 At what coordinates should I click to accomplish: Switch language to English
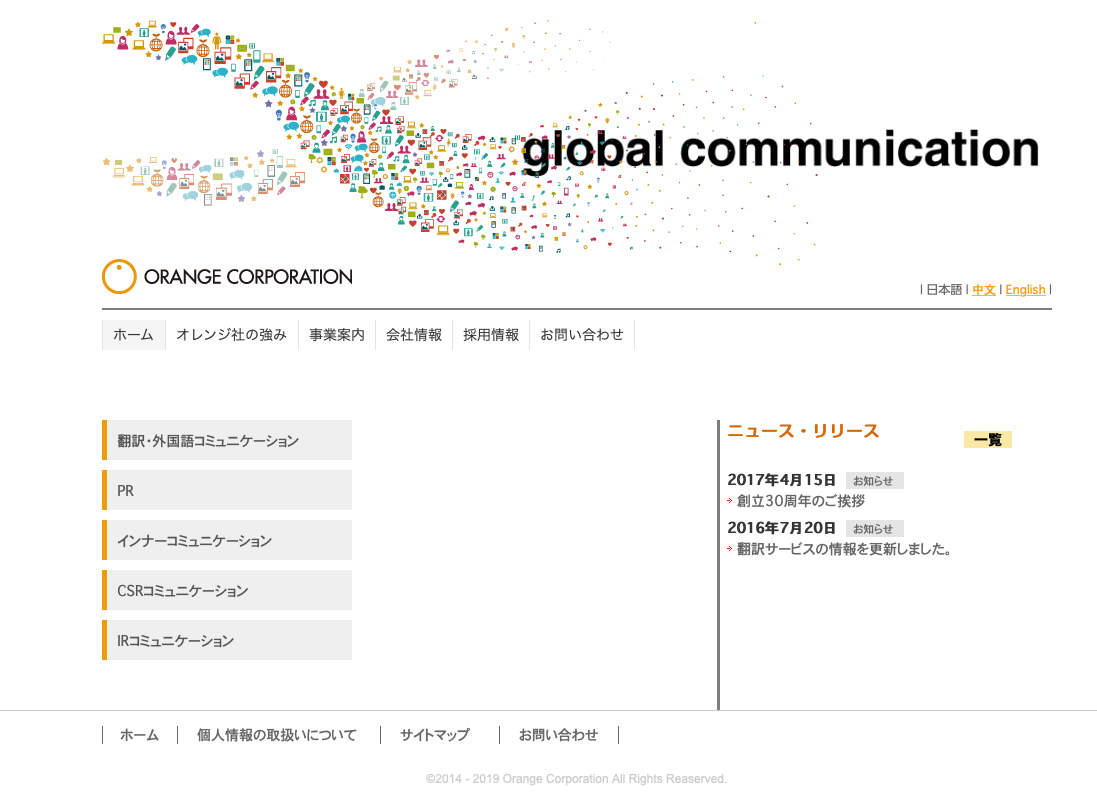tap(1026, 290)
